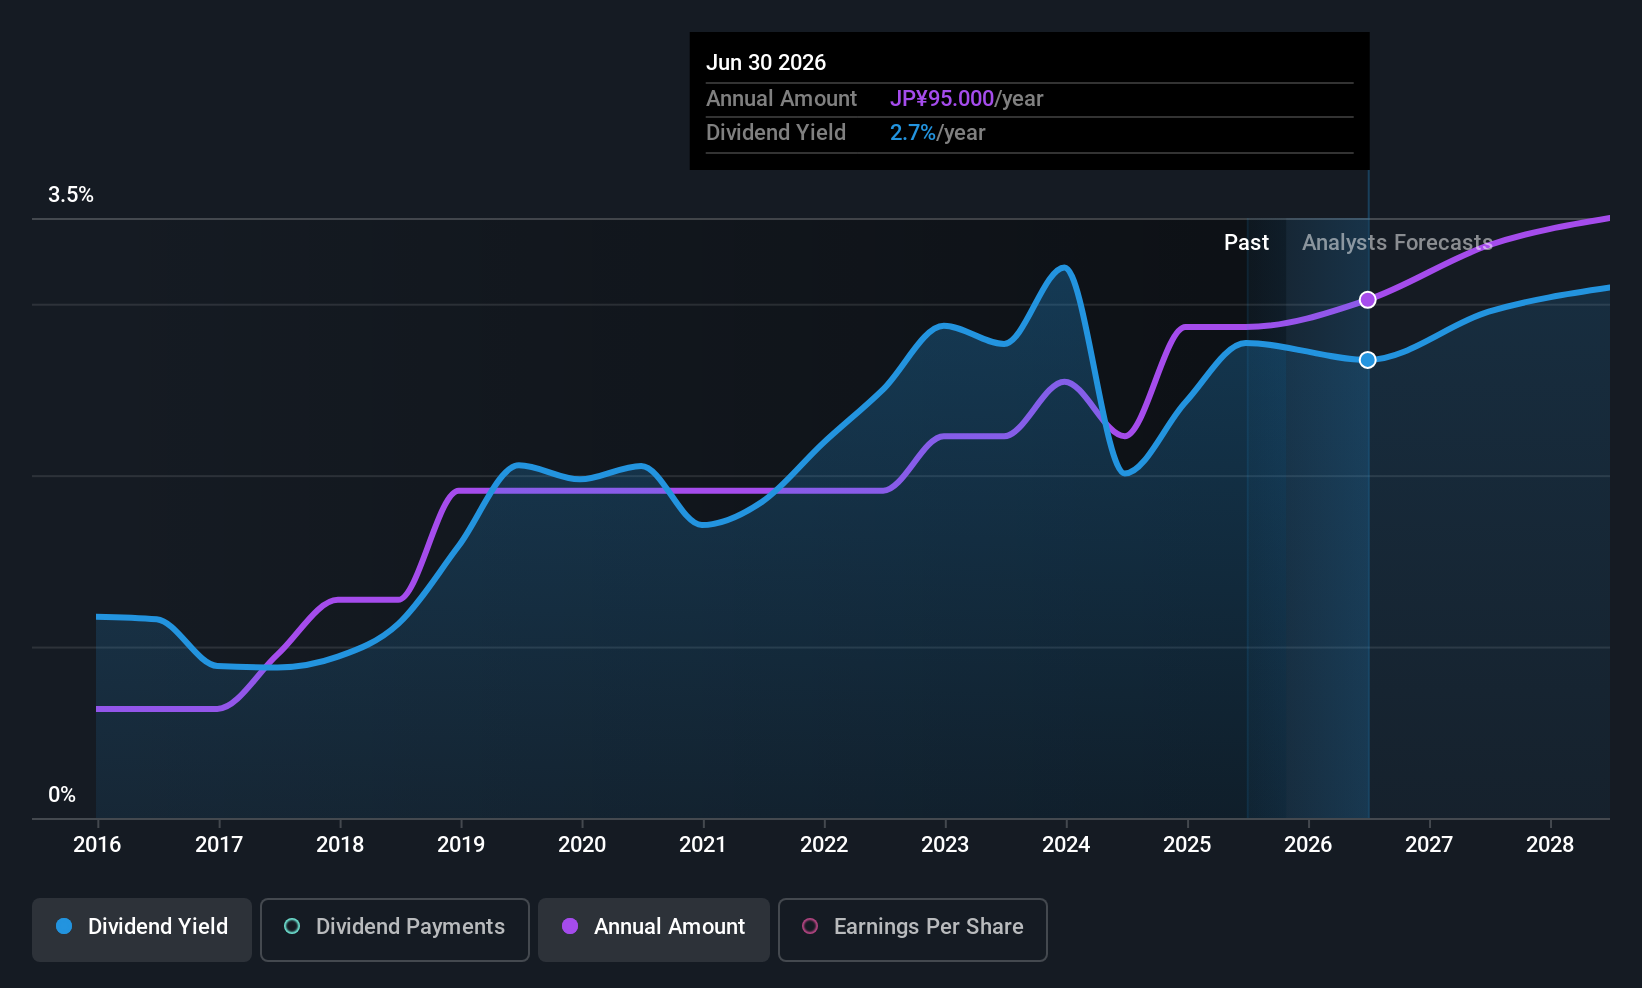Toggle the Dividend Yield legend button
The image size is (1642, 988).
[x=142, y=930]
